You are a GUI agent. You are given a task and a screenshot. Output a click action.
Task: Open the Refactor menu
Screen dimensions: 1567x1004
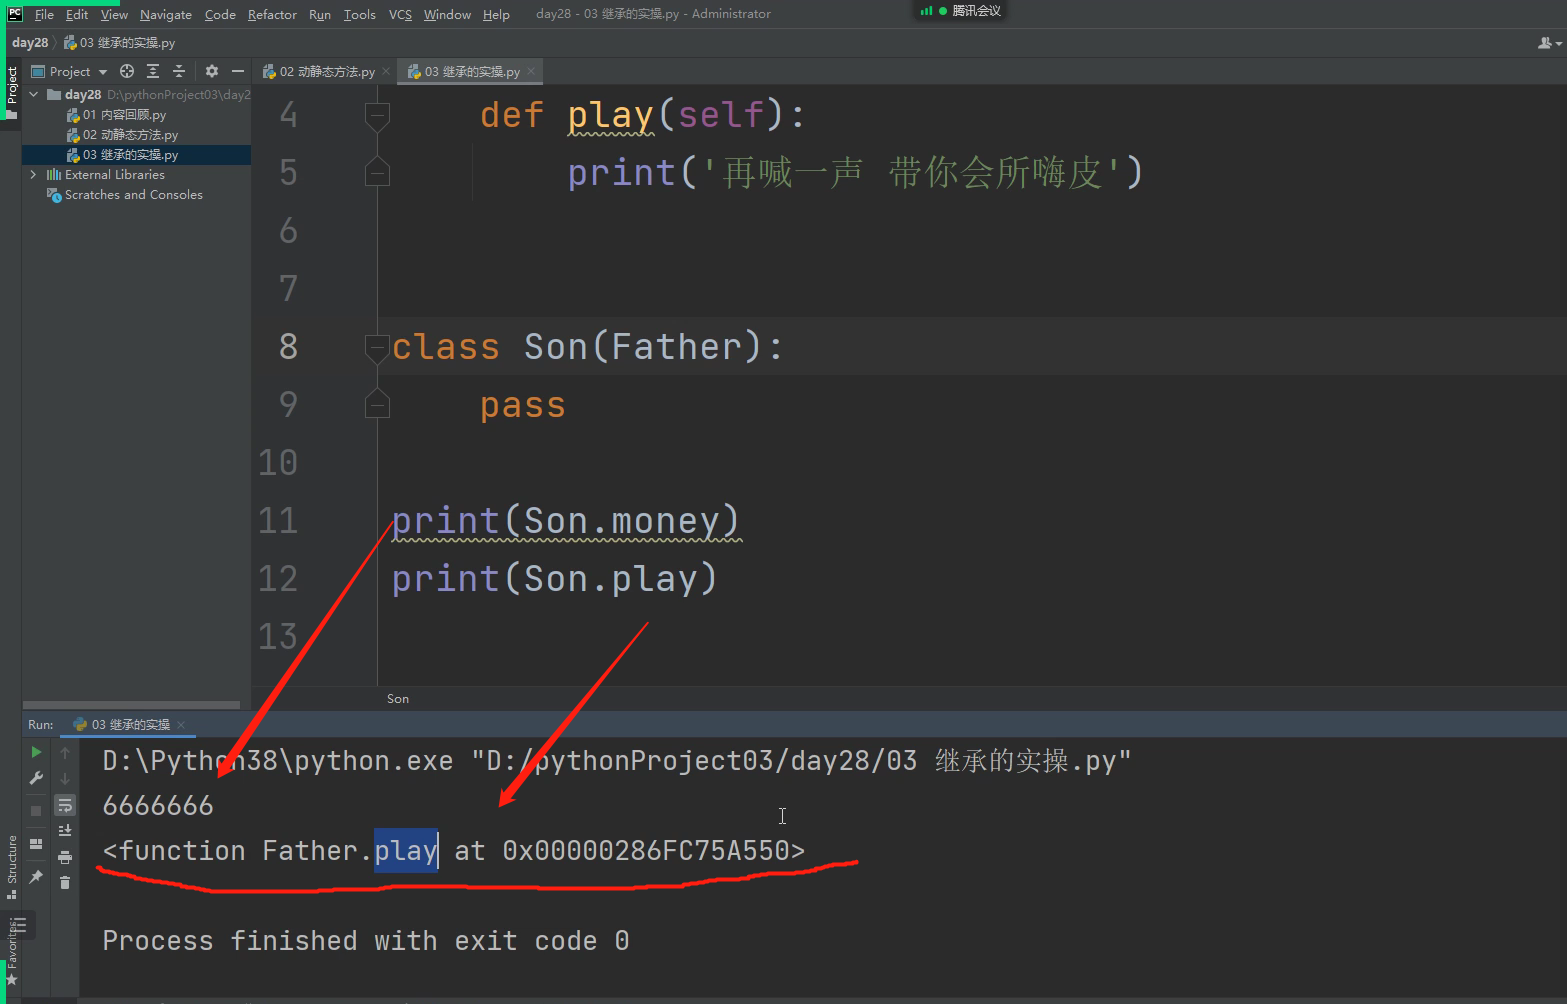(272, 14)
